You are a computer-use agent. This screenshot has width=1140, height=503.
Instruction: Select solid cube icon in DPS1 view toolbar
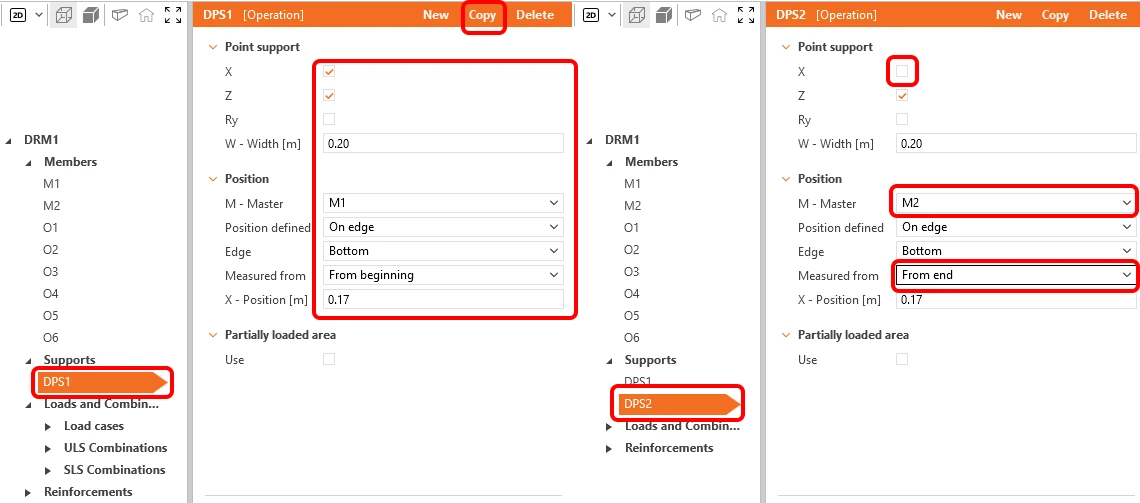pos(90,15)
